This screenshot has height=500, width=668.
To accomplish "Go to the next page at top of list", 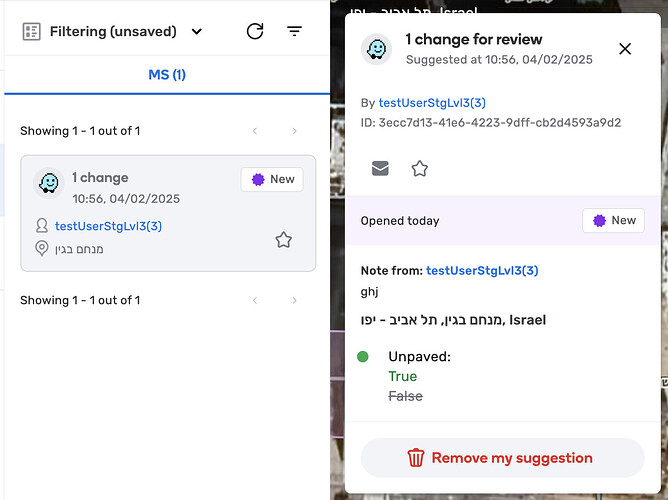I will [294, 131].
